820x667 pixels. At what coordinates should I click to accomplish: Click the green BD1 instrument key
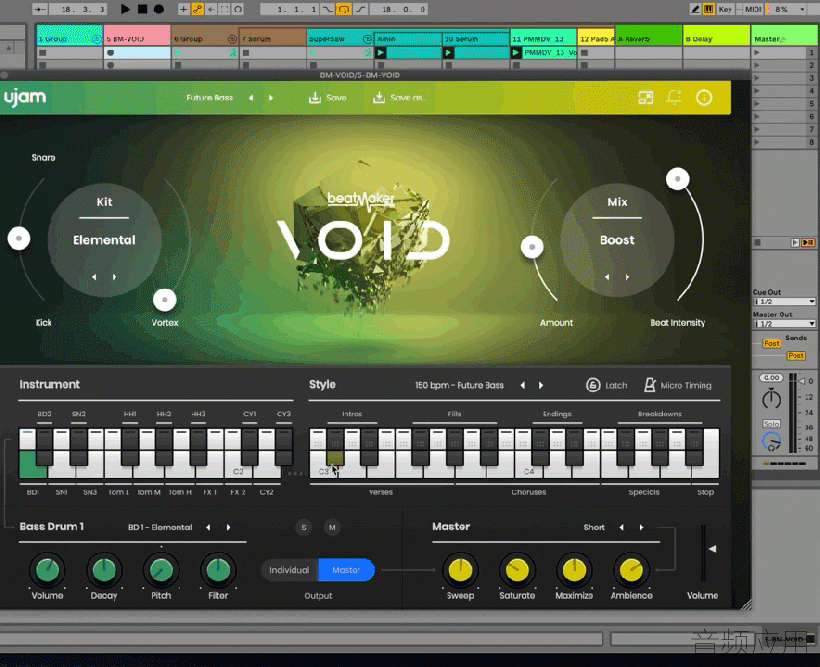click(32, 465)
